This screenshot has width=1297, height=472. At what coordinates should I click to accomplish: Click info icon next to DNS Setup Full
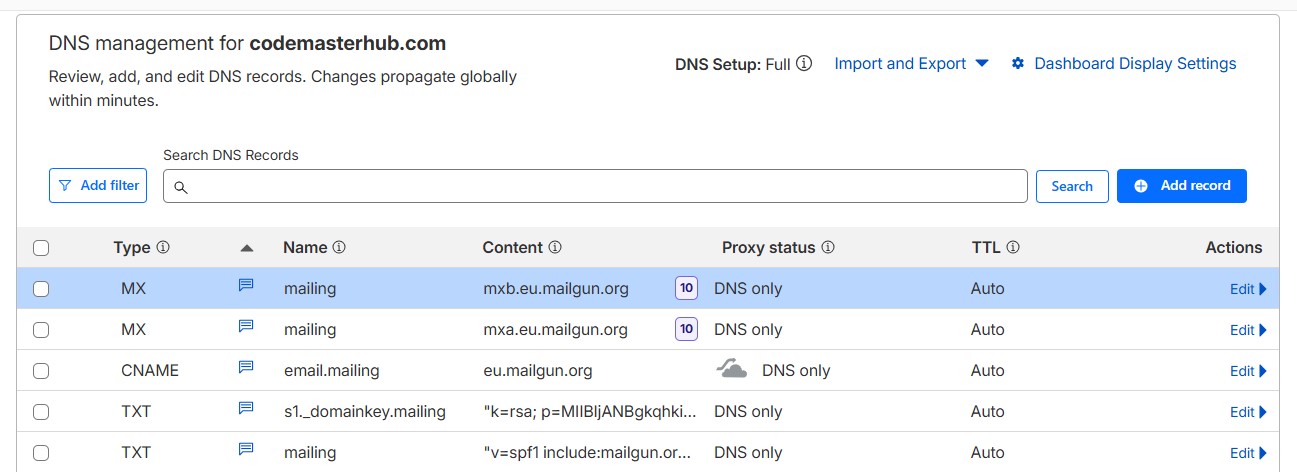point(804,64)
